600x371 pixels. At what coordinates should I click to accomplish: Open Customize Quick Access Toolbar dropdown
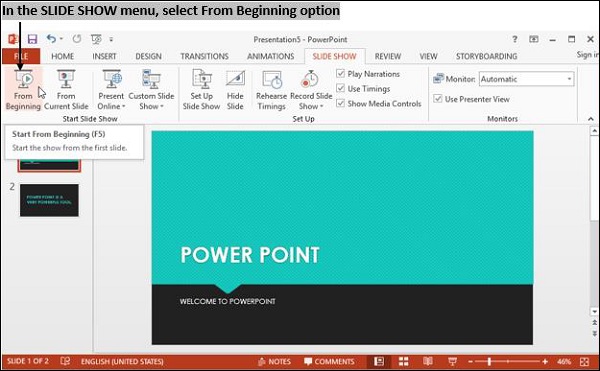tap(111, 39)
